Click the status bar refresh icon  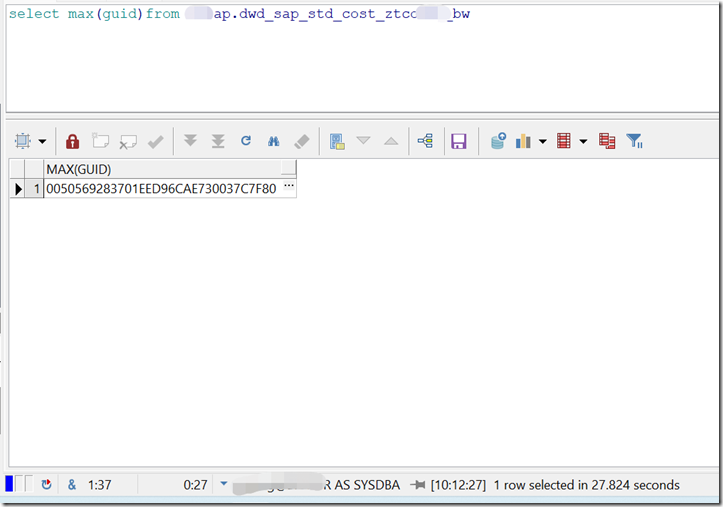[x=46, y=485]
